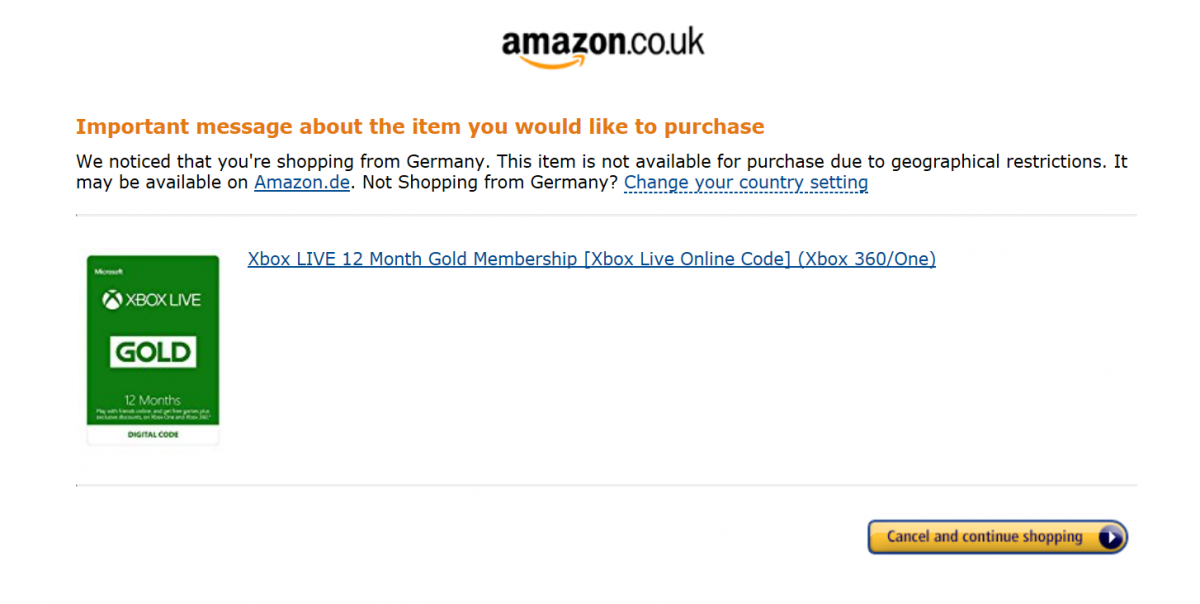The width and height of the screenshot is (1200, 604).
Task: Click the Amazon.co.uk logo
Action: [x=602, y=44]
